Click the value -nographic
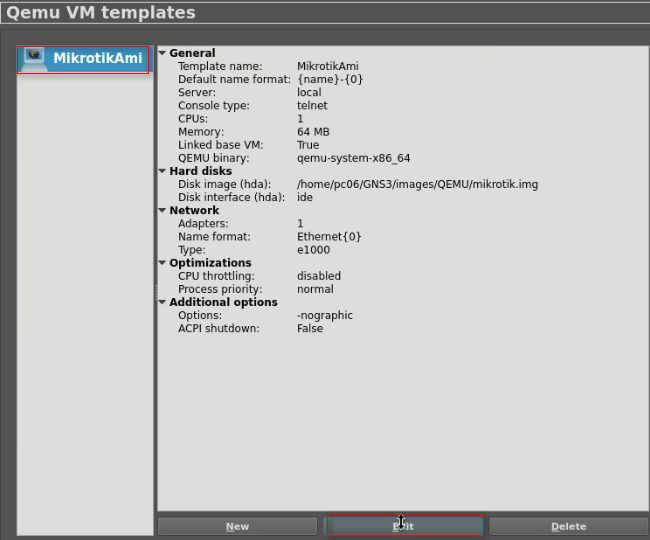The height and width of the screenshot is (540, 650). pos(325,315)
